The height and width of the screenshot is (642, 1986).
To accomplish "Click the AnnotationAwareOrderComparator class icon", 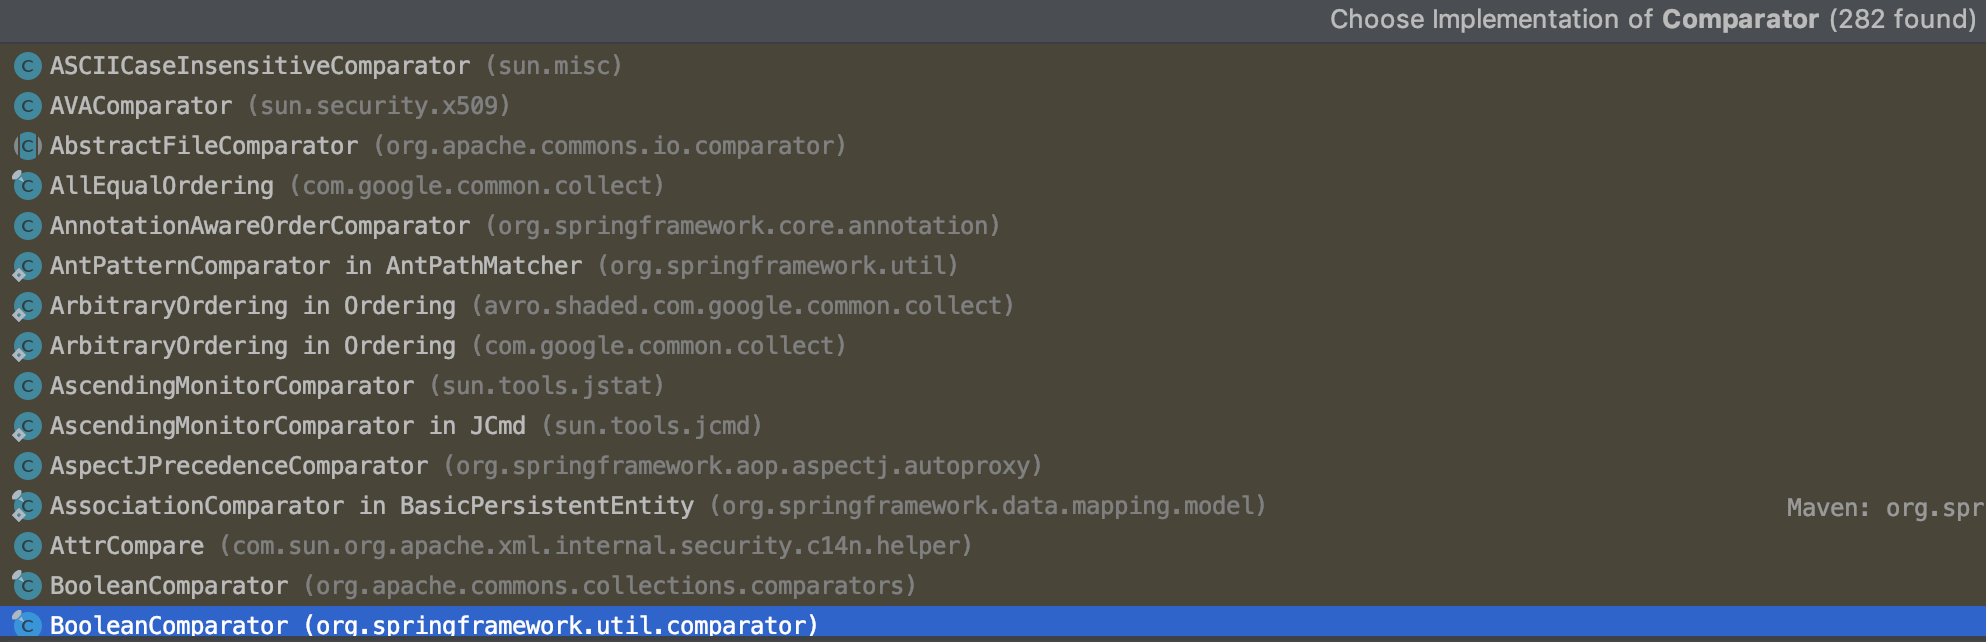I will coord(28,226).
